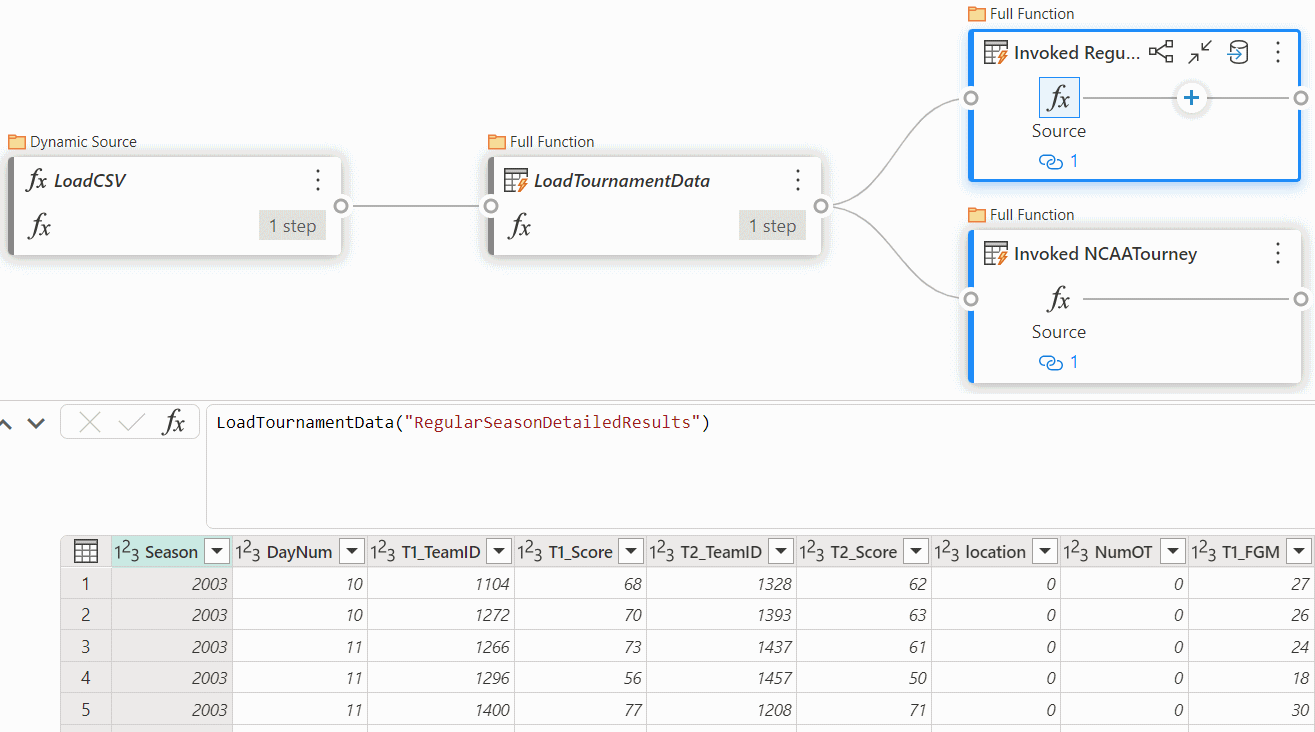1315x732 pixels.
Task: Click the 1 step badge on LoadCSV
Action: (x=292, y=226)
